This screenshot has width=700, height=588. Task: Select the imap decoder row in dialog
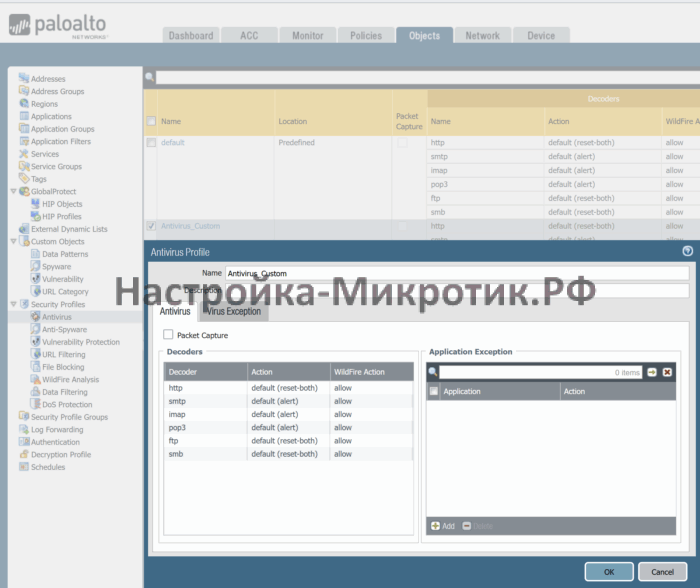click(x=288, y=414)
